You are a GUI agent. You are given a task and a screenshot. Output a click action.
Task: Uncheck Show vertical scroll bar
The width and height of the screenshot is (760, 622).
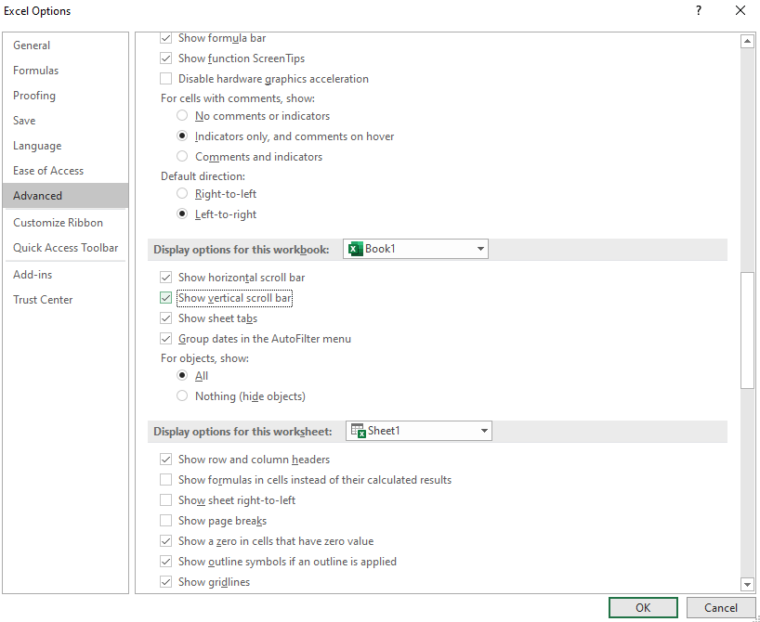pos(166,298)
